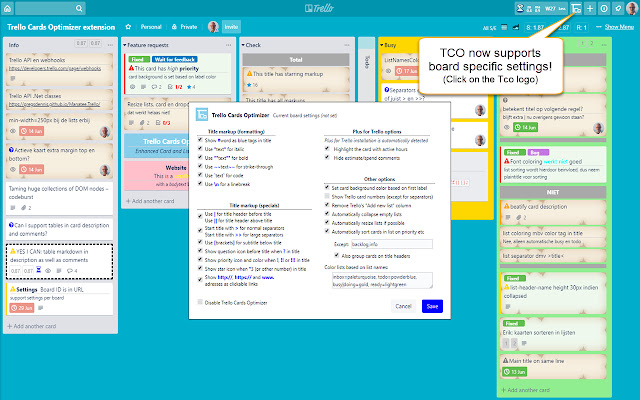Enable Disable Trello Cards Optimizer checkbox
The width and height of the screenshot is (640, 400).
pos(200,302)
